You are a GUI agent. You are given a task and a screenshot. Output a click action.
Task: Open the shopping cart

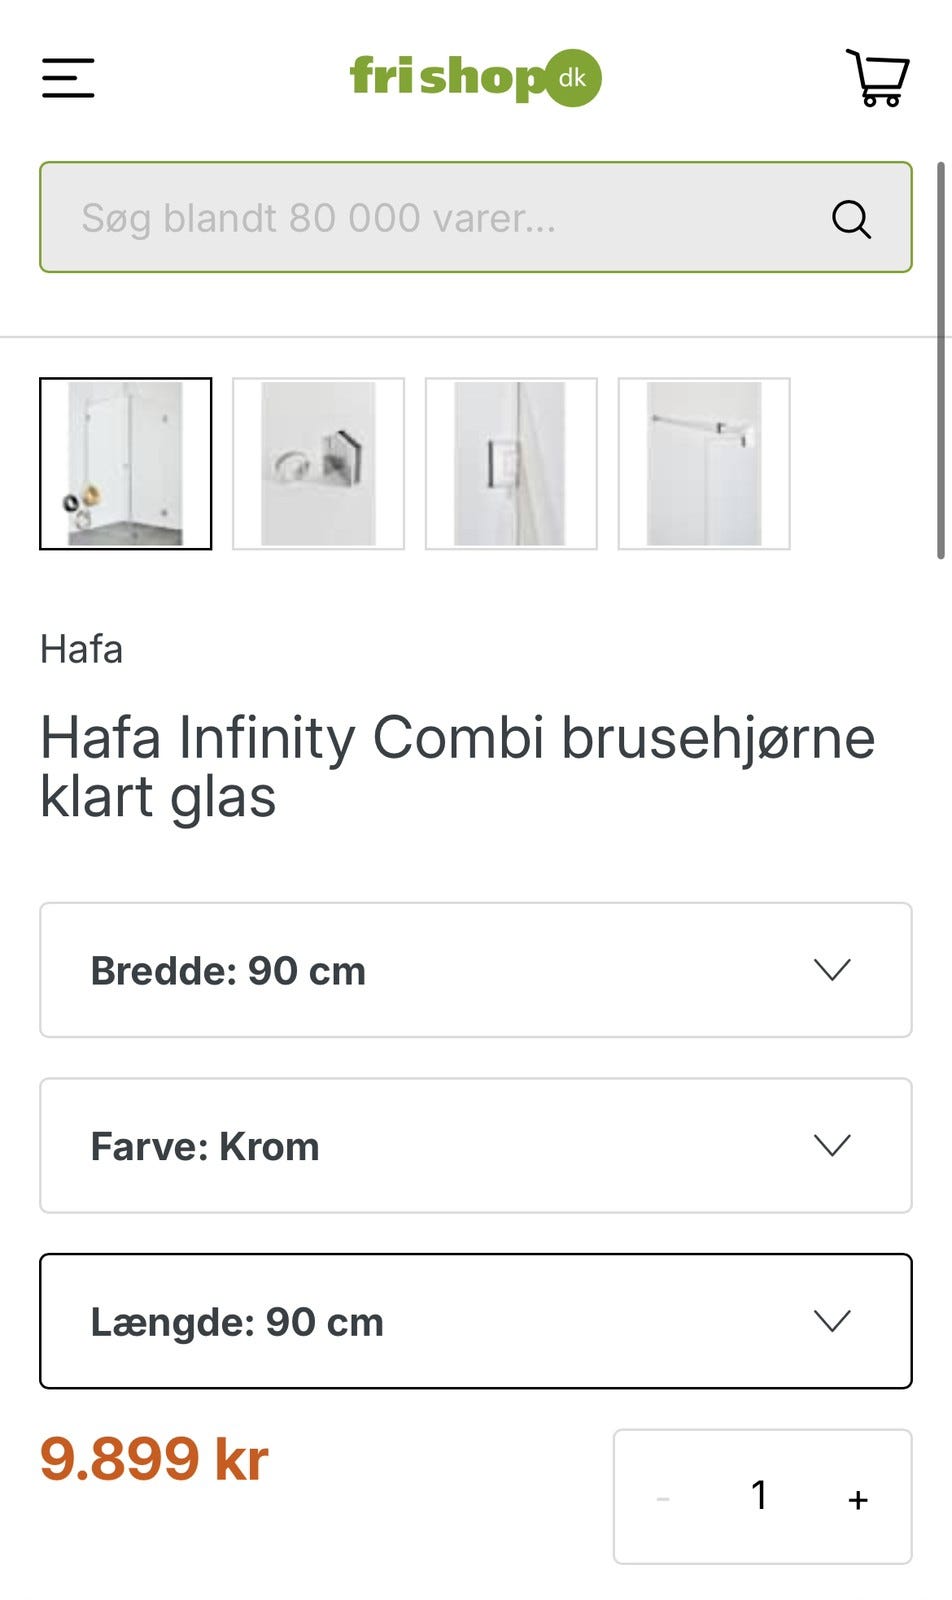coord(878,77)
